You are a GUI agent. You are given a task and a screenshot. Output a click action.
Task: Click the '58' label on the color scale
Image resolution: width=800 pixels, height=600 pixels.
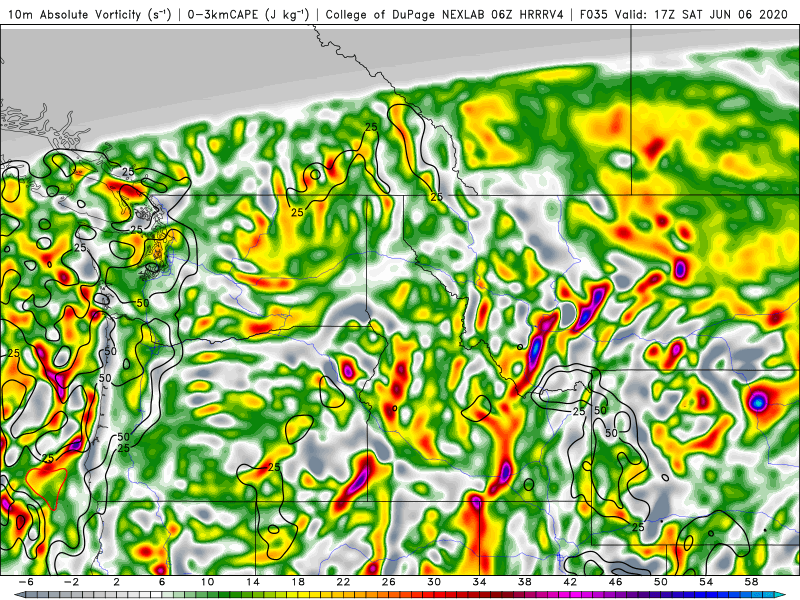pyautogui.click(x=751, y=582)
